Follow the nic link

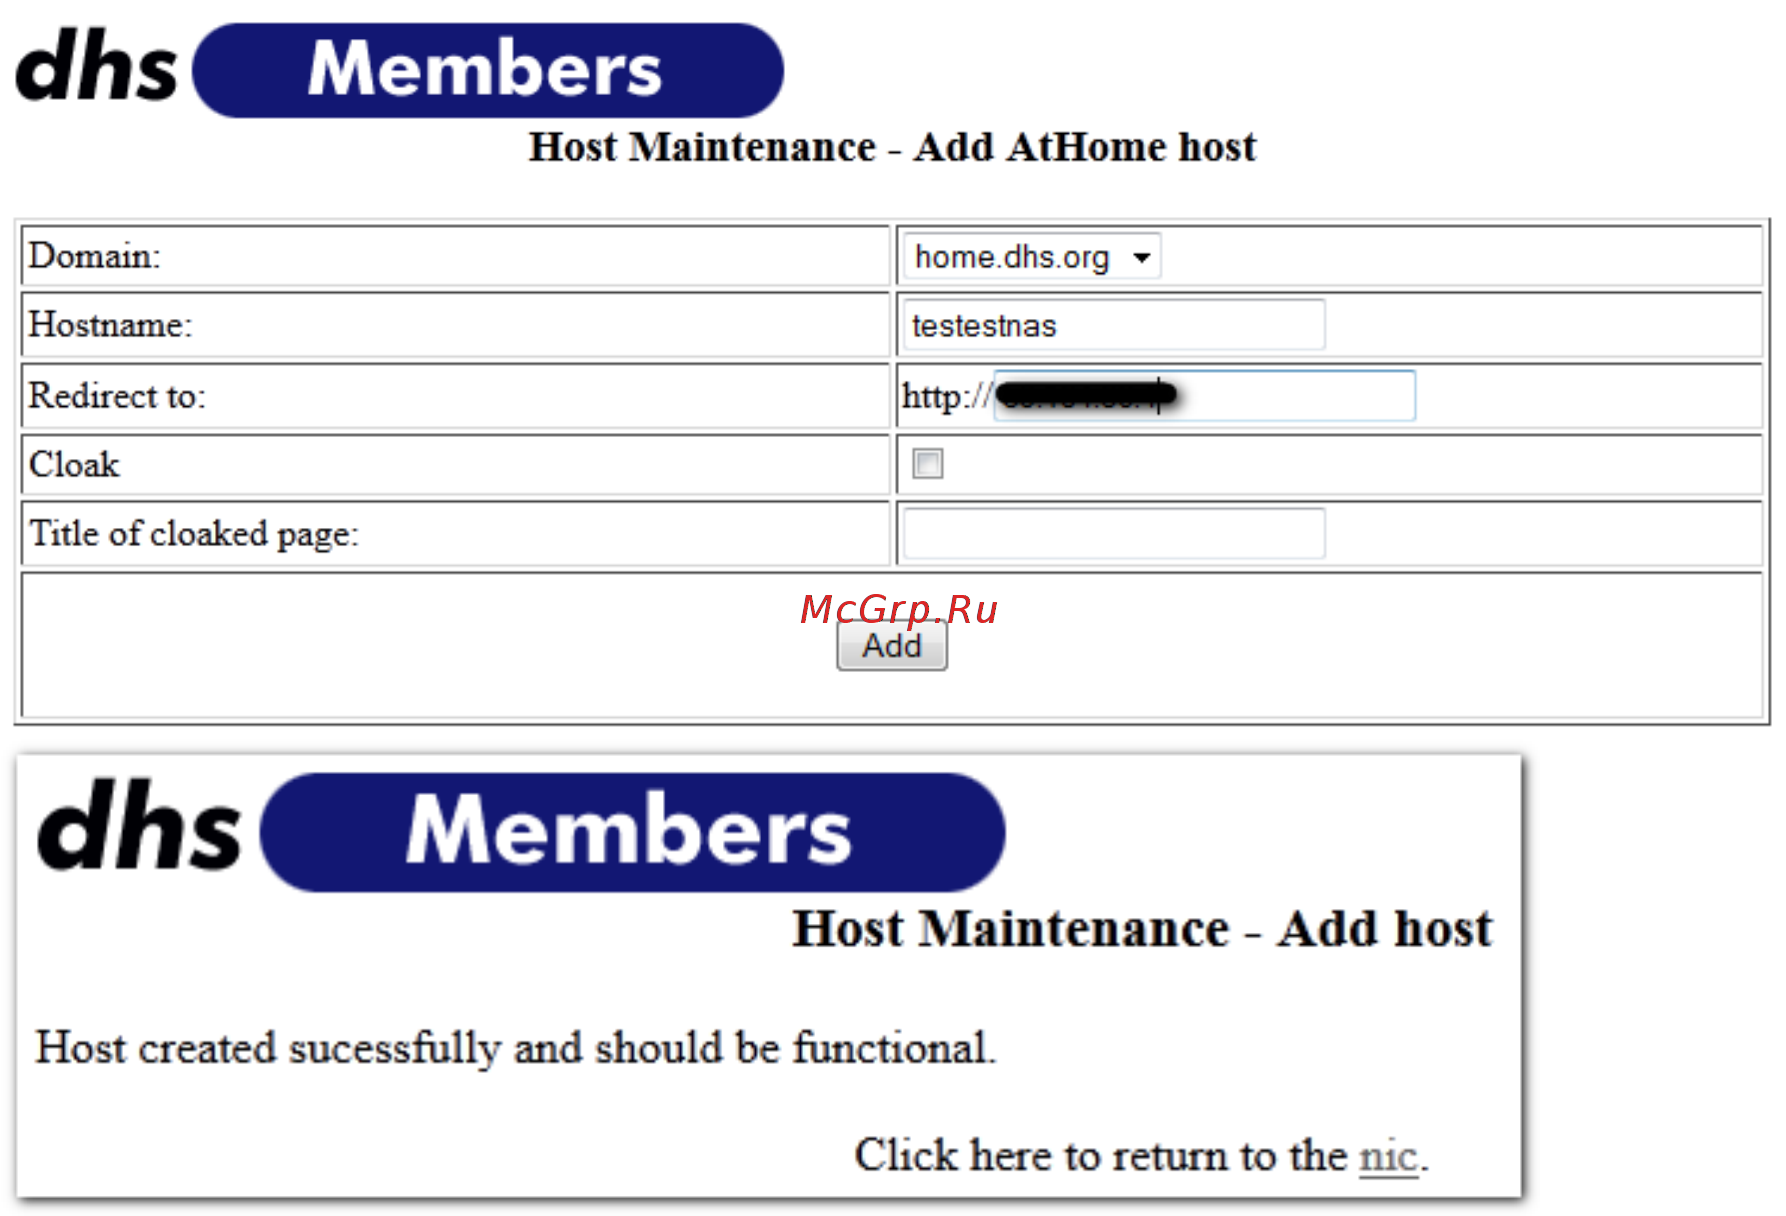1388,1156
